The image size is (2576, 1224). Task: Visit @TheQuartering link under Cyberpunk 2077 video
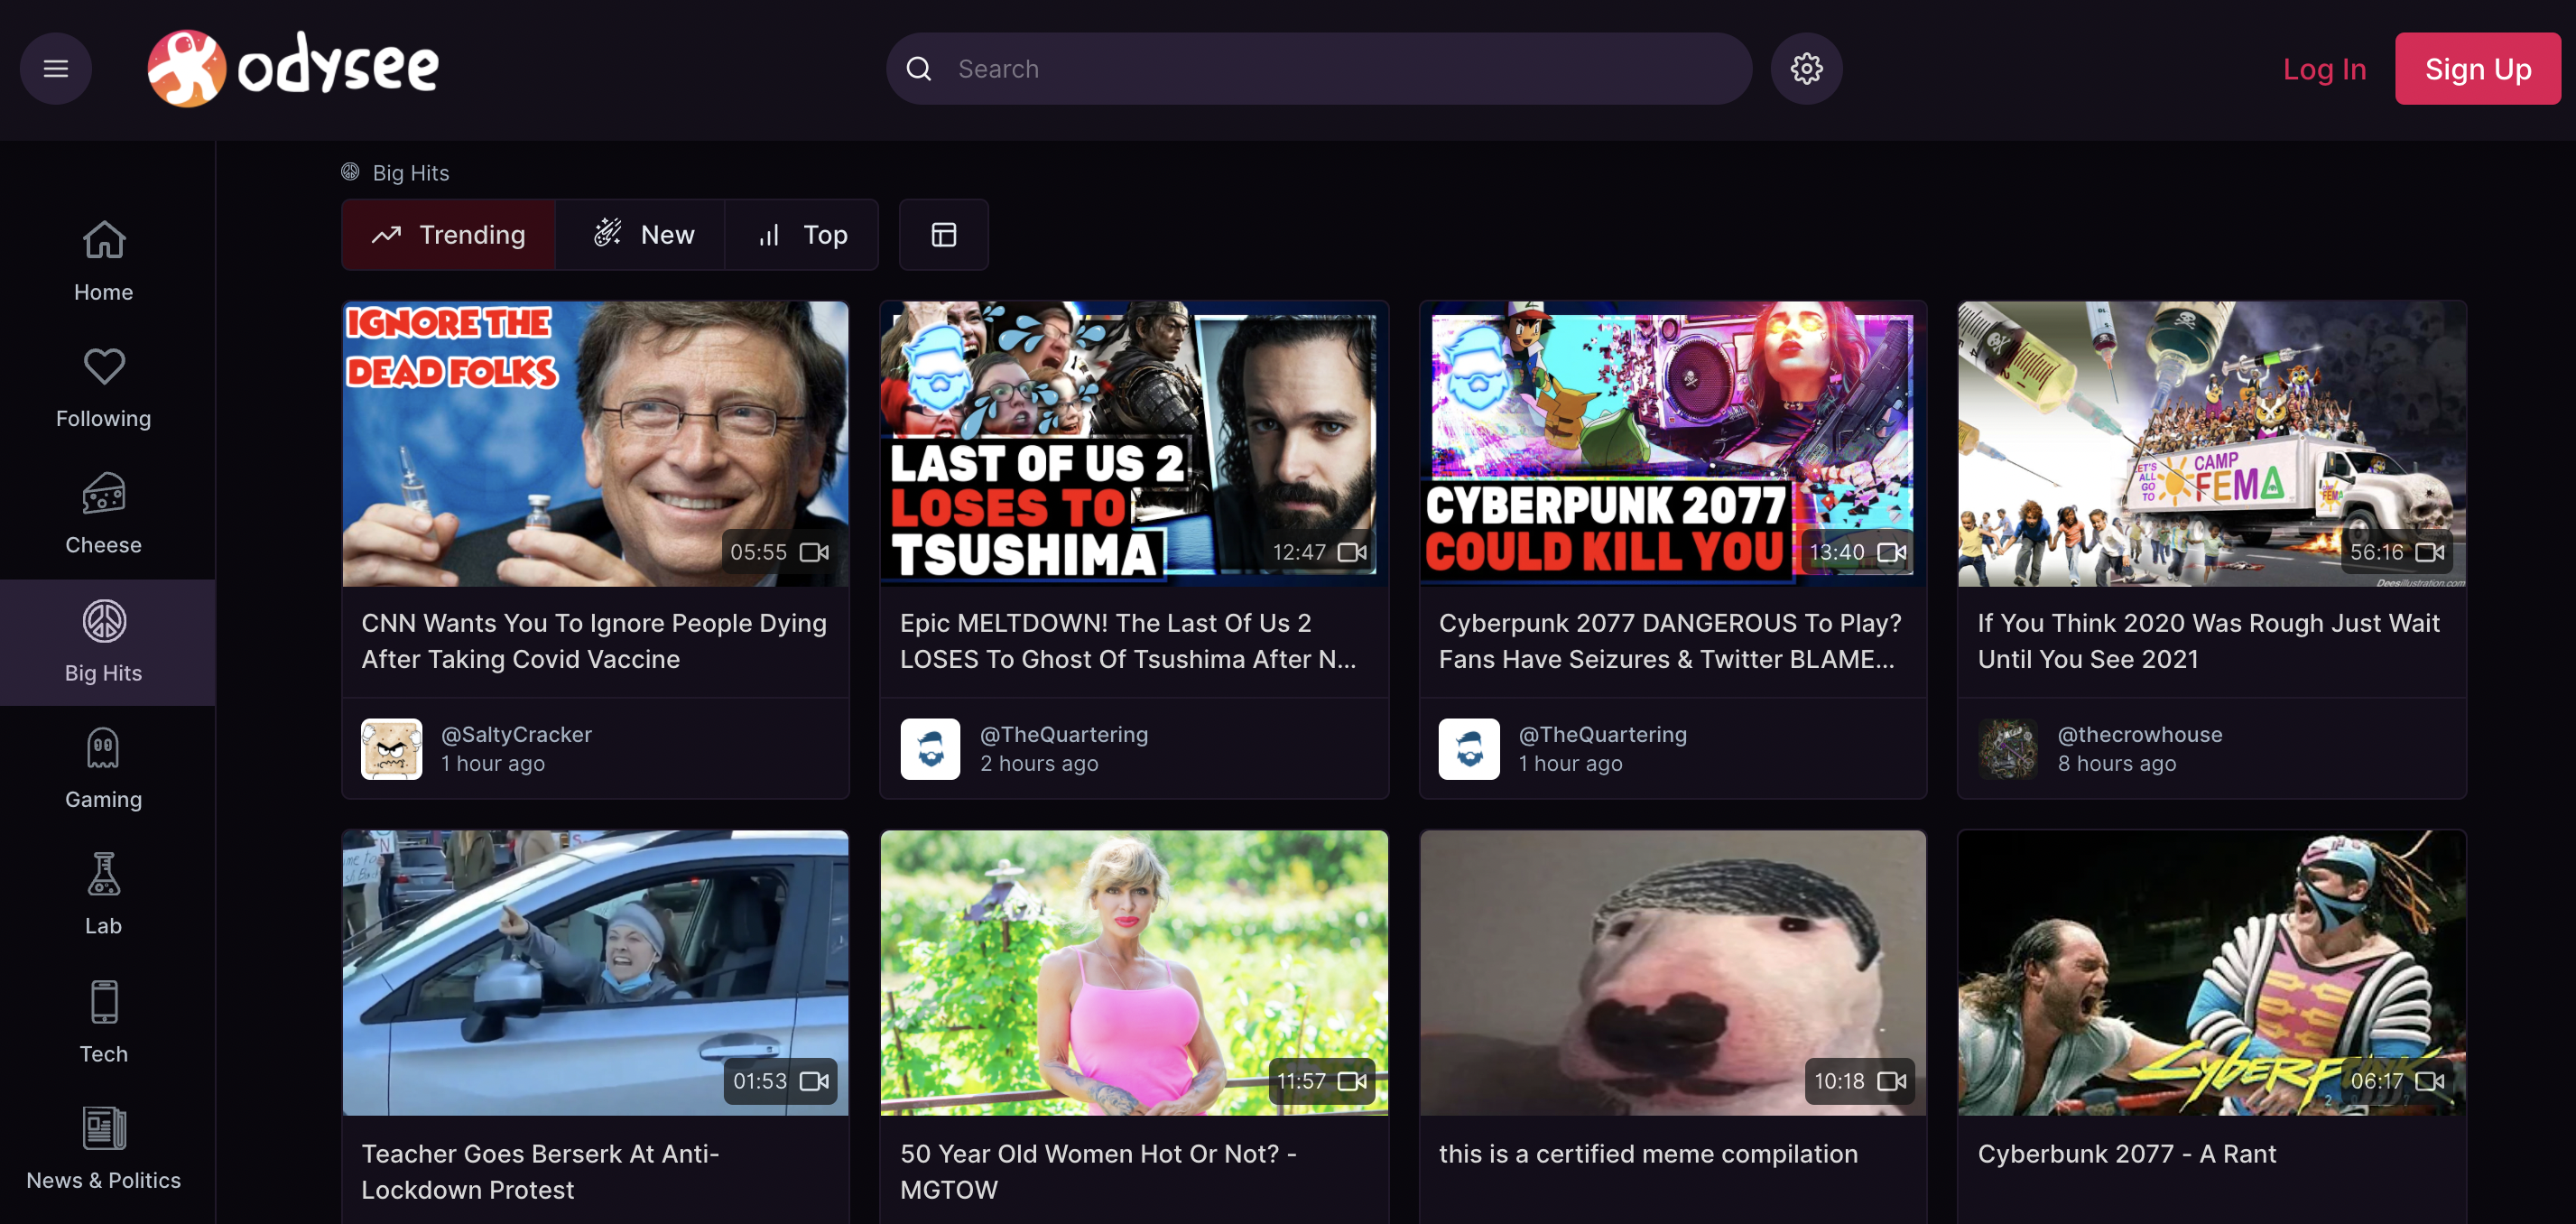tap(1603, 734)
